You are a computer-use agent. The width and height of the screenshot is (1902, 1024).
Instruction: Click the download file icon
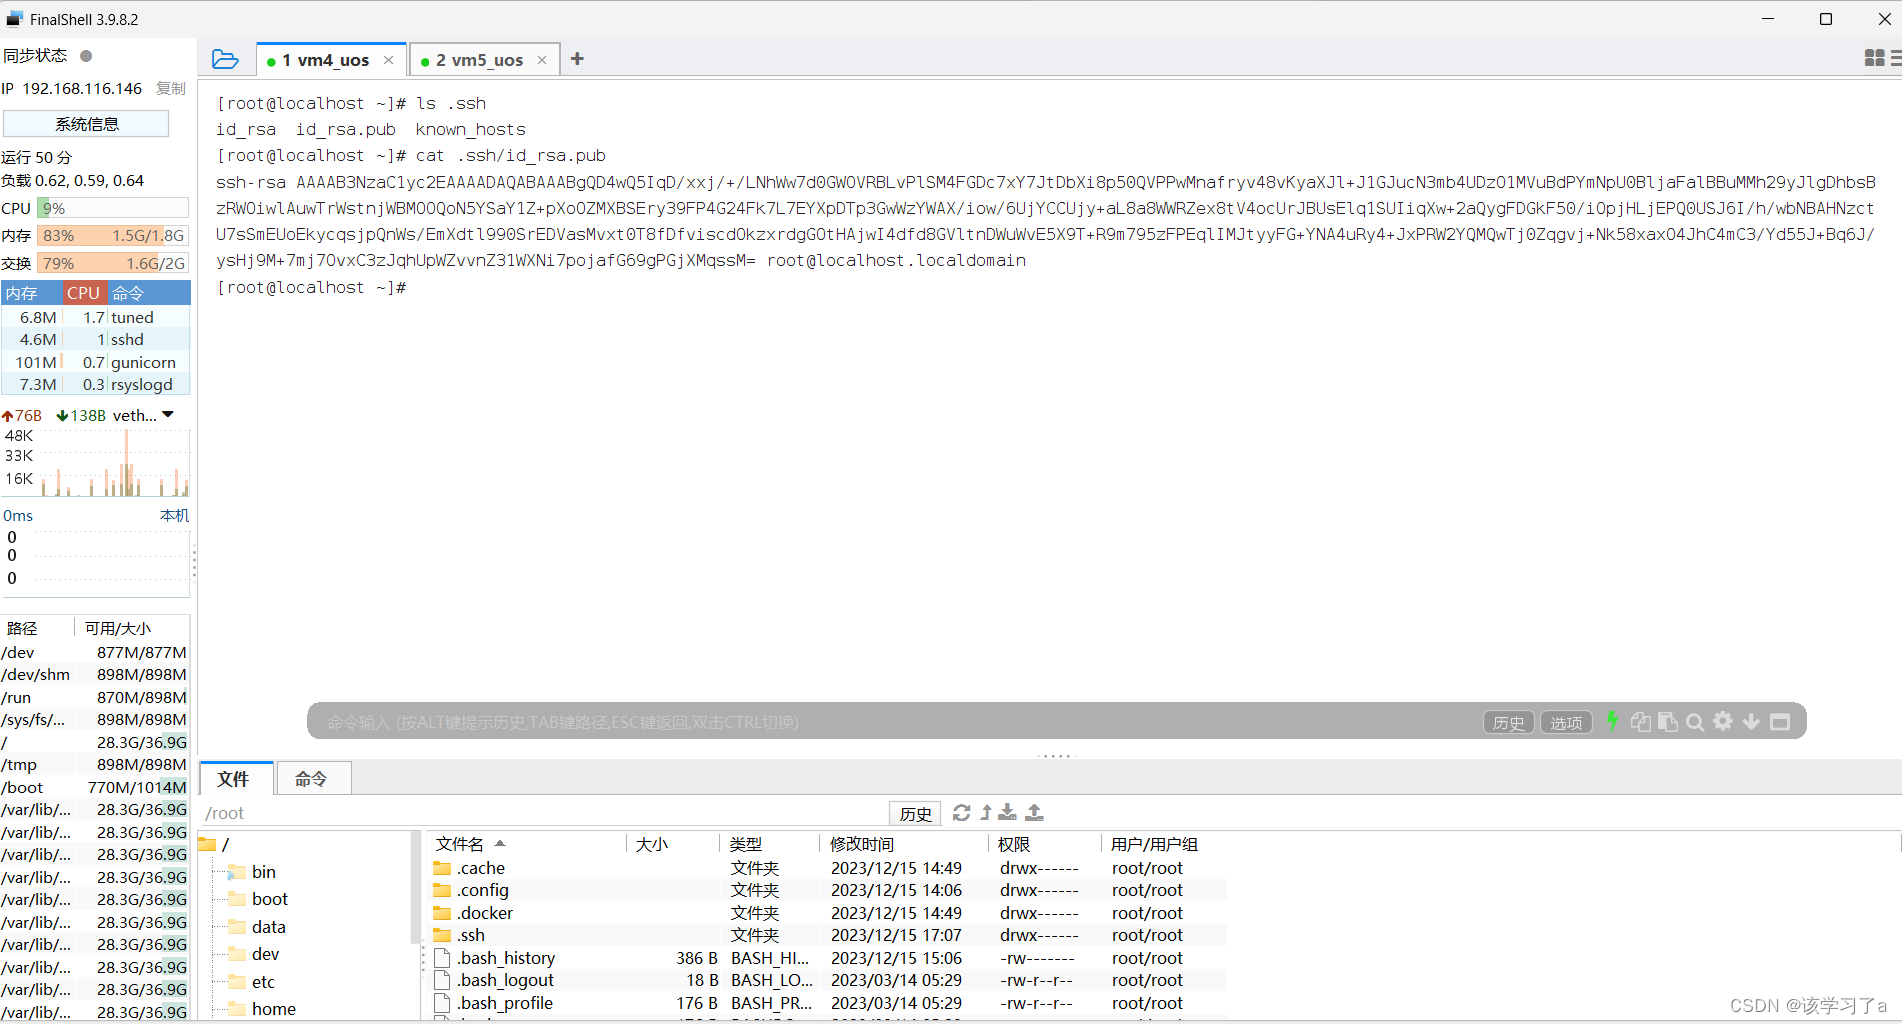(x=1008, y=813)
